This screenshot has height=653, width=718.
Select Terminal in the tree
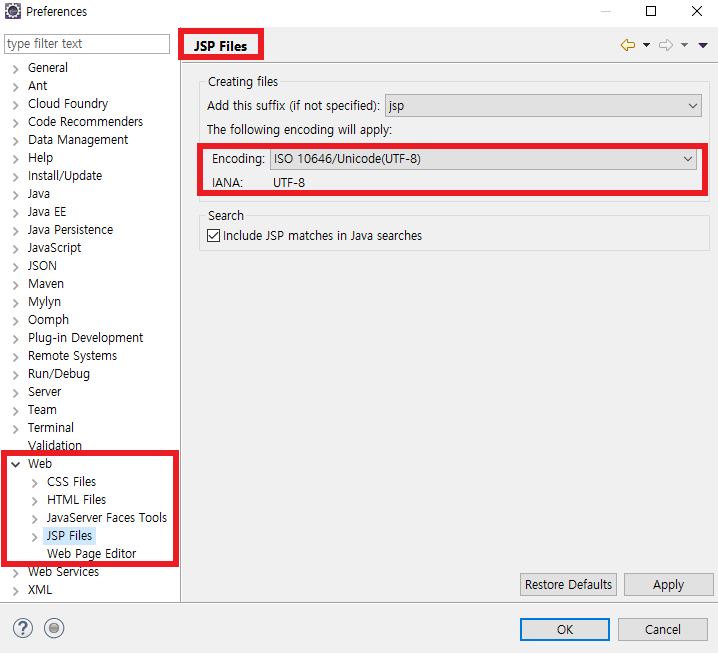click(x=51, y=427)
